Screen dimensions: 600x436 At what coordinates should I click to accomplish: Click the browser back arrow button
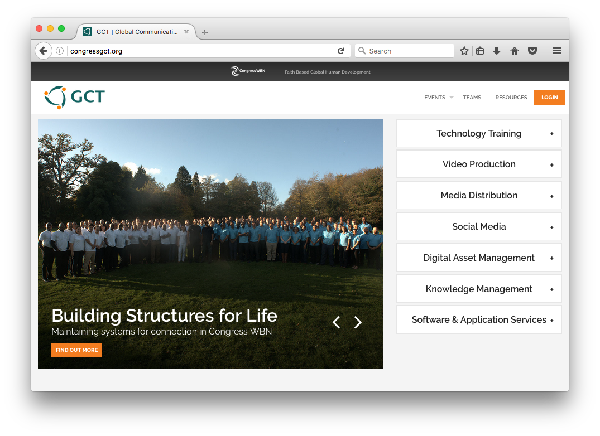point(43,50)
